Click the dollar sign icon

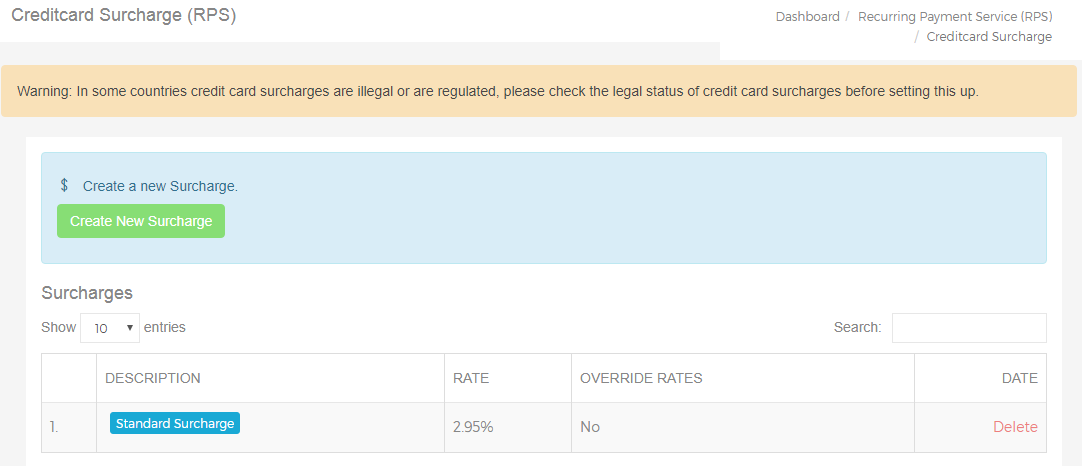[x=64, y=186]
